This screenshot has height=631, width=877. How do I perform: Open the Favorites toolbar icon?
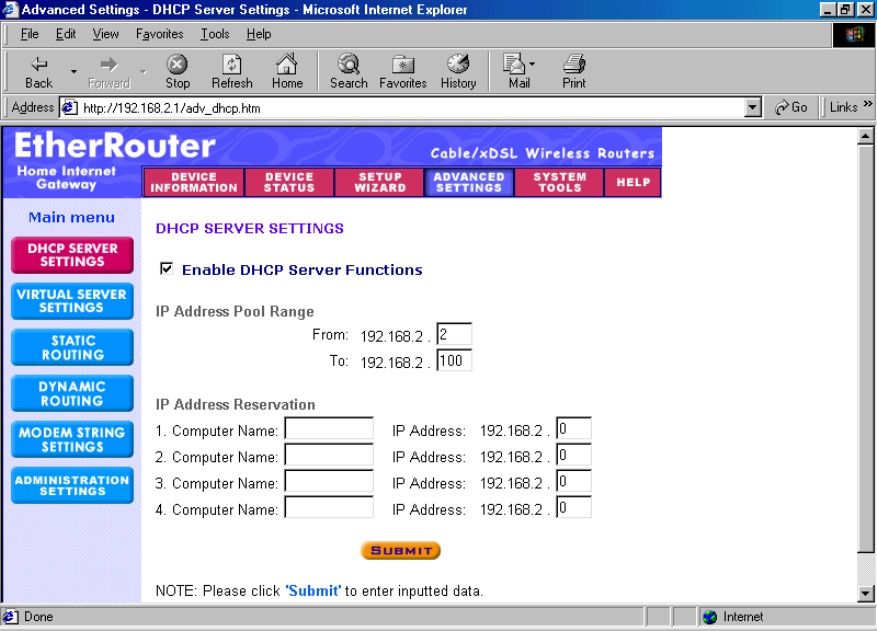[x=403, y=64]
